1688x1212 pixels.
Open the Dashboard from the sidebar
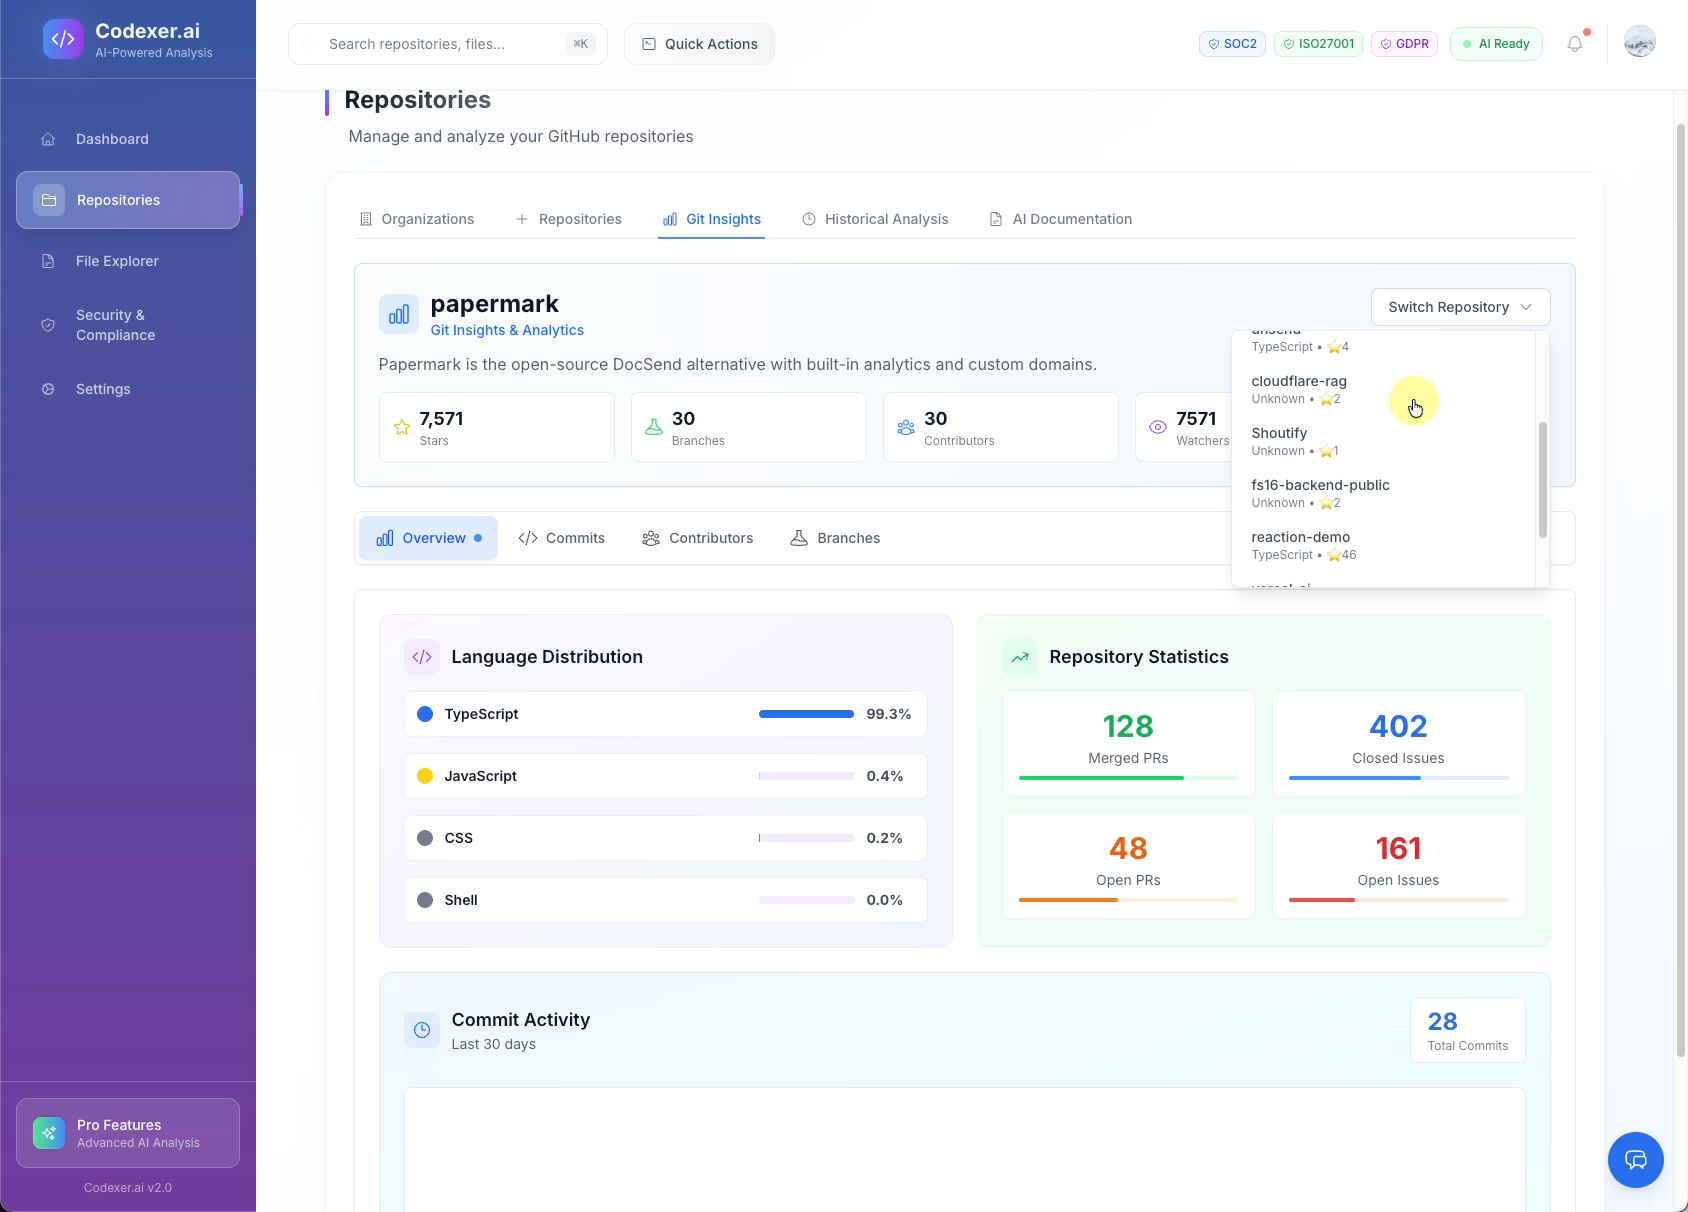tap(111, 139)
